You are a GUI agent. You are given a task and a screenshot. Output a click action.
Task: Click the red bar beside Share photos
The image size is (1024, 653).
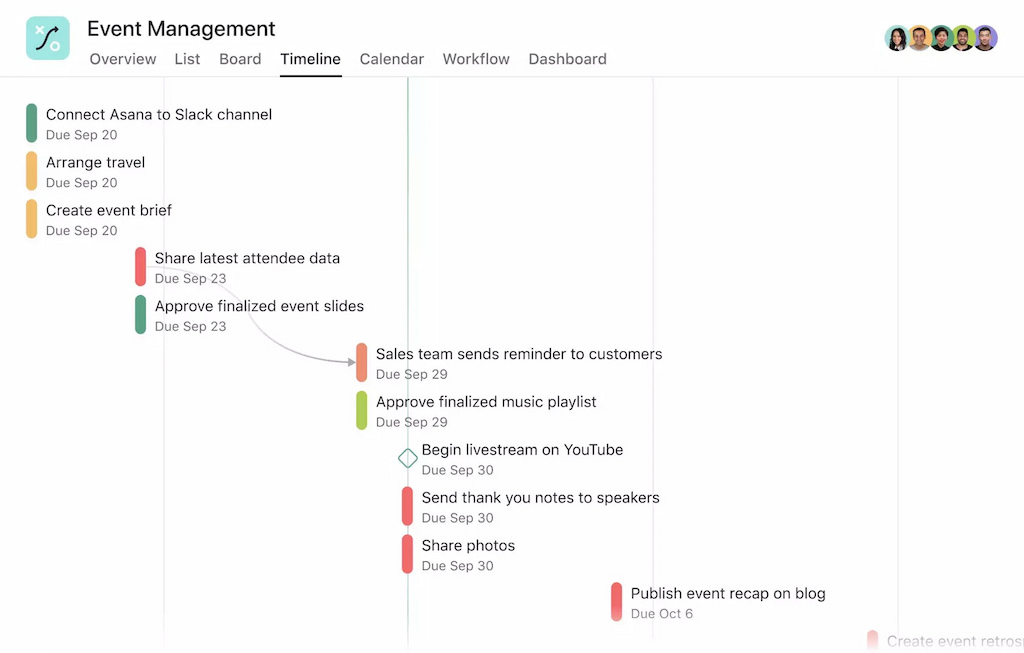click(x=407, y=554)
